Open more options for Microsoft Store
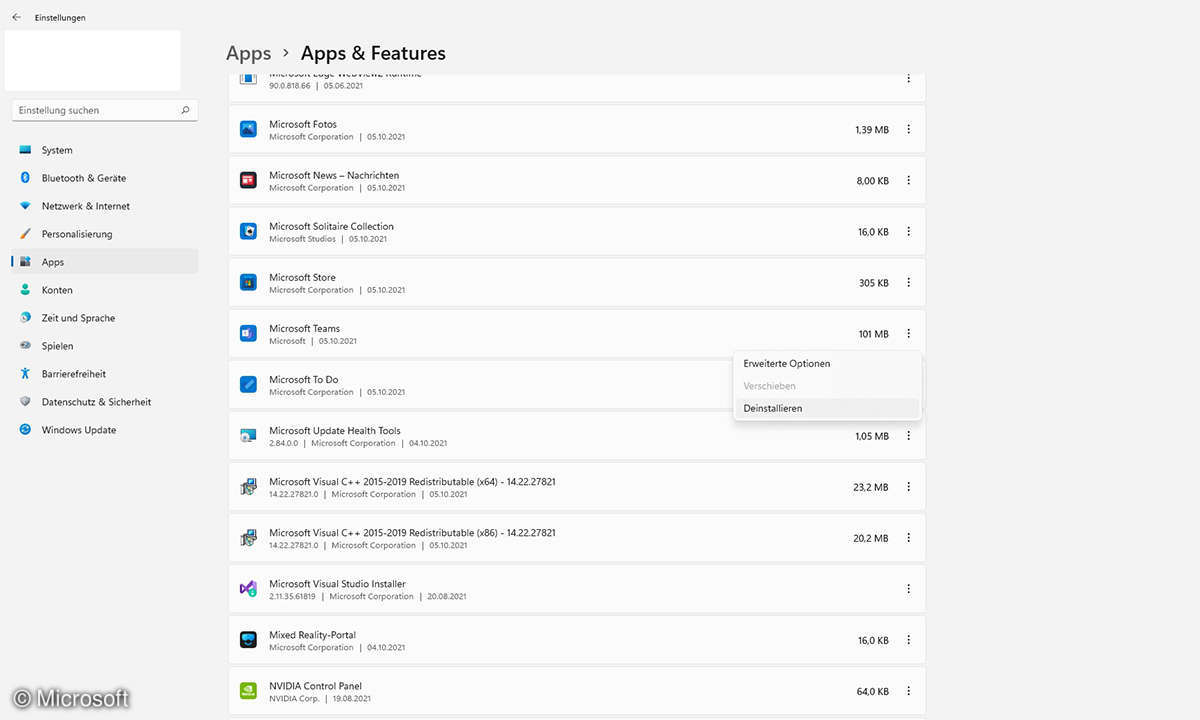The height and width of the screenshot is (720, 1200). [x=908, y=282]
